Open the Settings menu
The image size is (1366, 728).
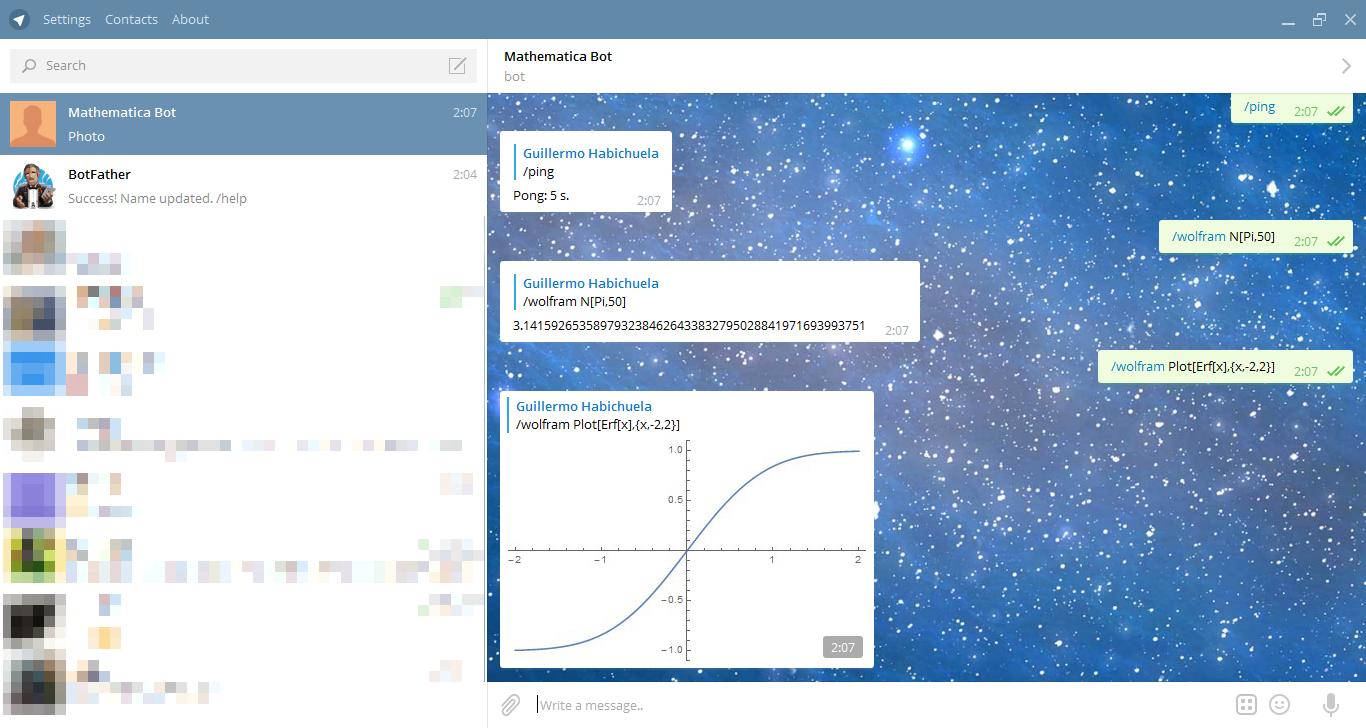pos(67,19)
